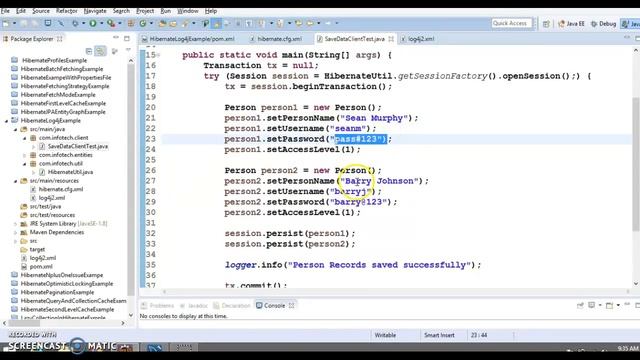640x360 pixels.
Task: Open the Edit menu
Action: 21,11
